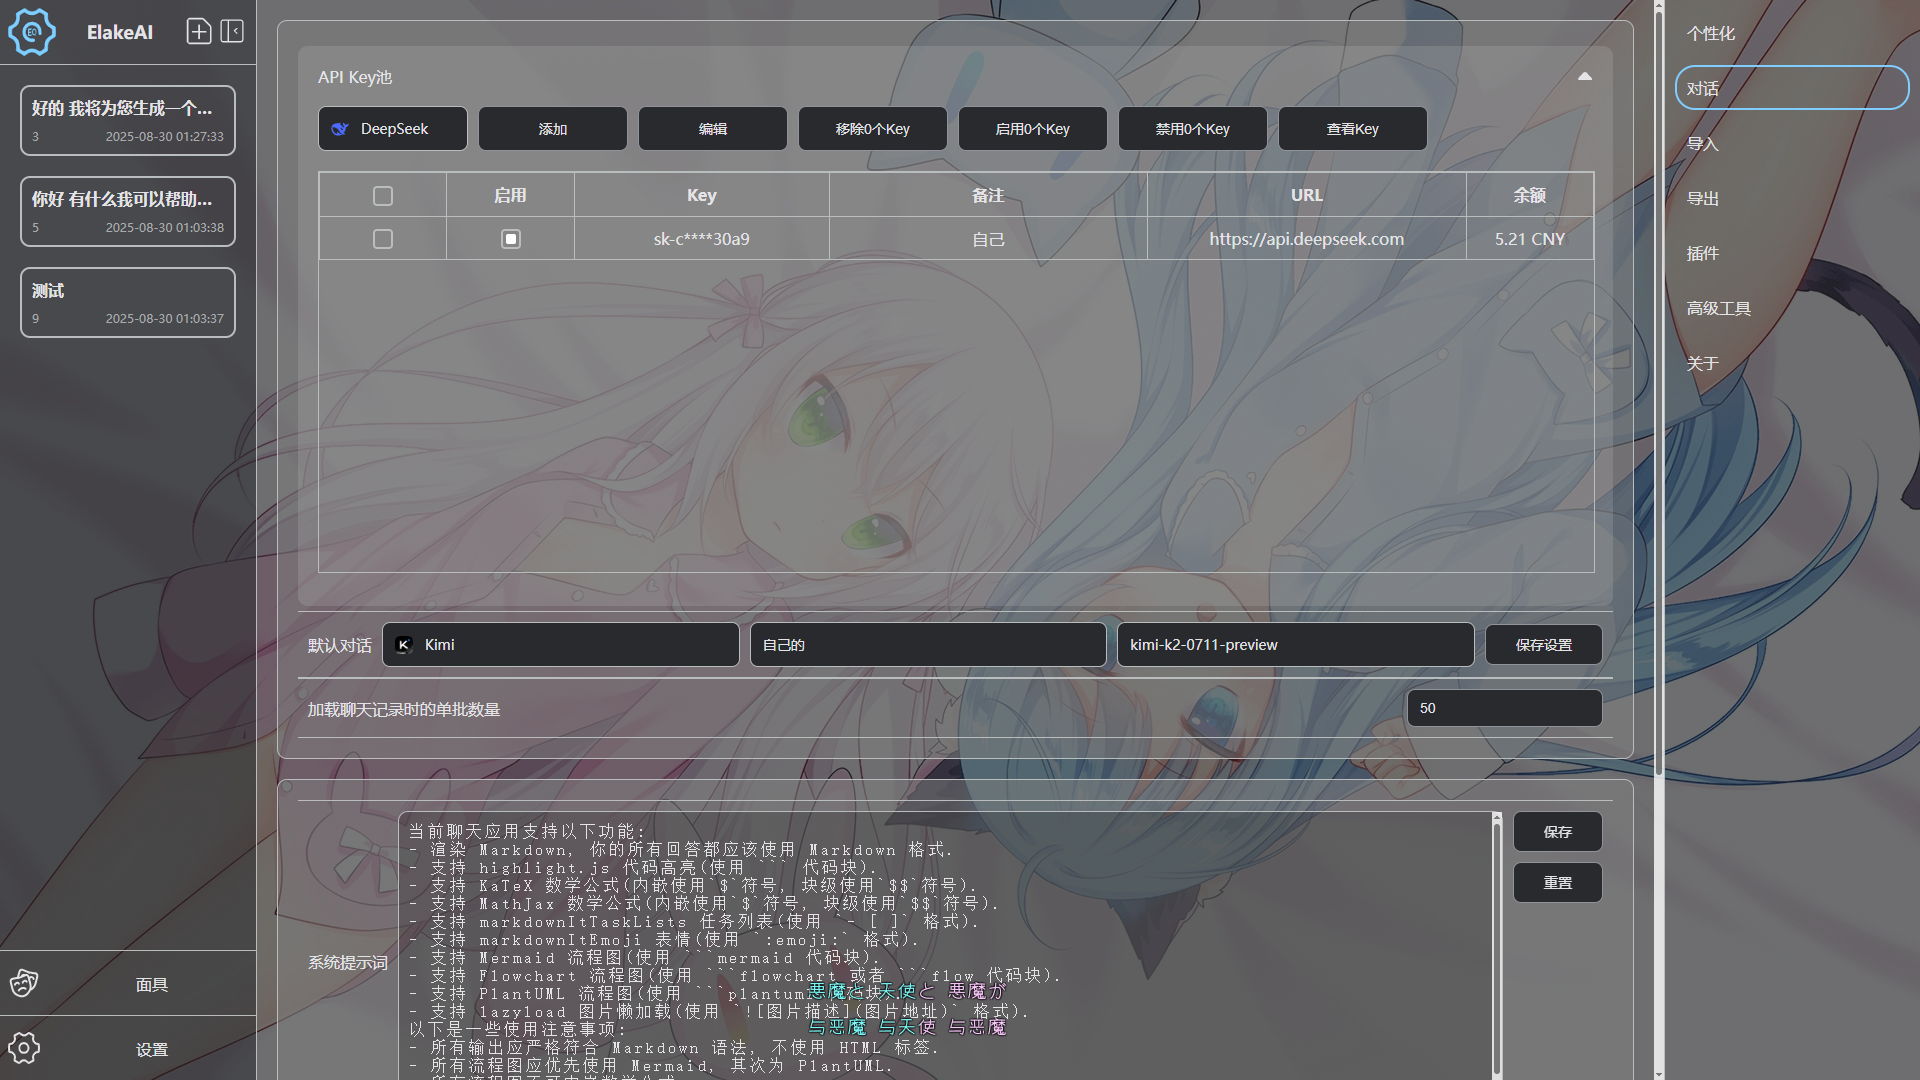Tick the select-all checkbox in table header

point(383,196)
